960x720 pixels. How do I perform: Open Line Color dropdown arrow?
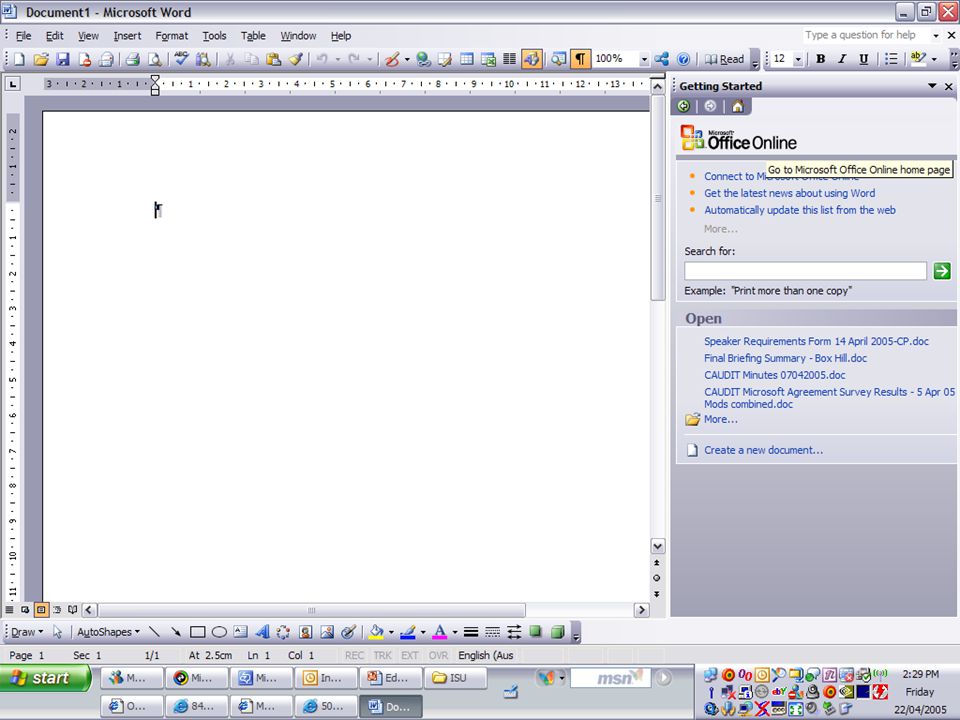coord(422,632)
